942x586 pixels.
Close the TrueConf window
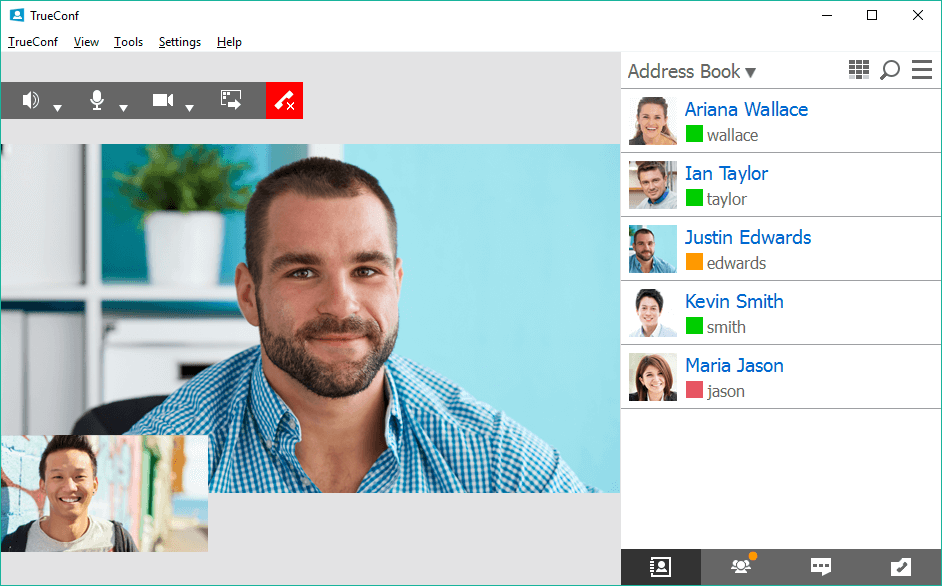[x=918, y=15]
